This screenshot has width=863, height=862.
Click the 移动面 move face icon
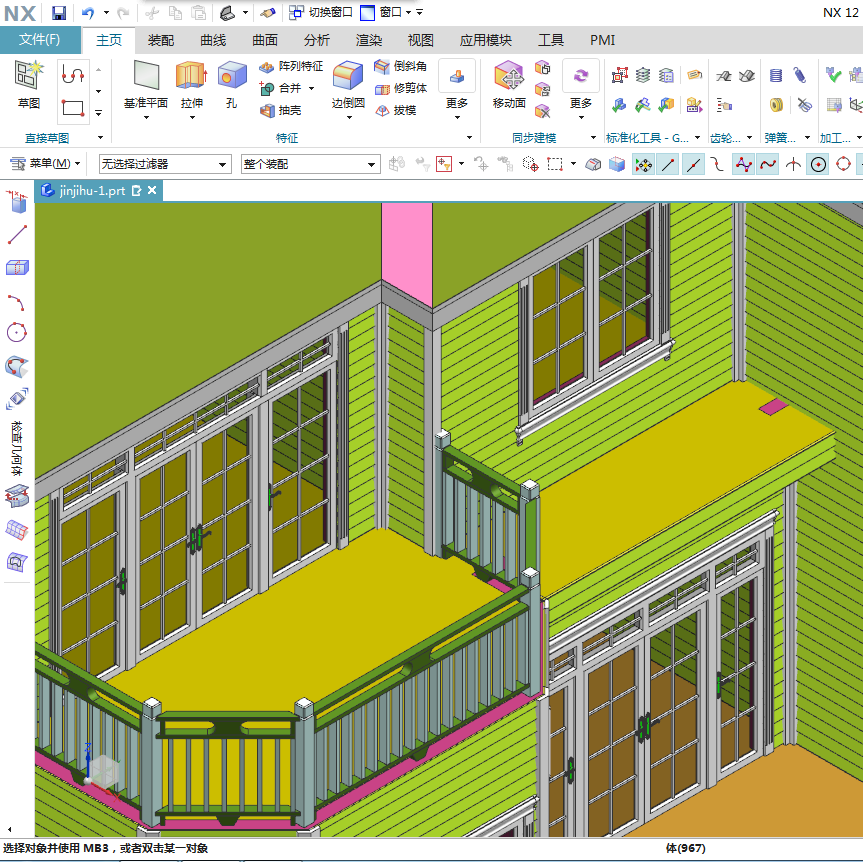click(x=509, y=85)
